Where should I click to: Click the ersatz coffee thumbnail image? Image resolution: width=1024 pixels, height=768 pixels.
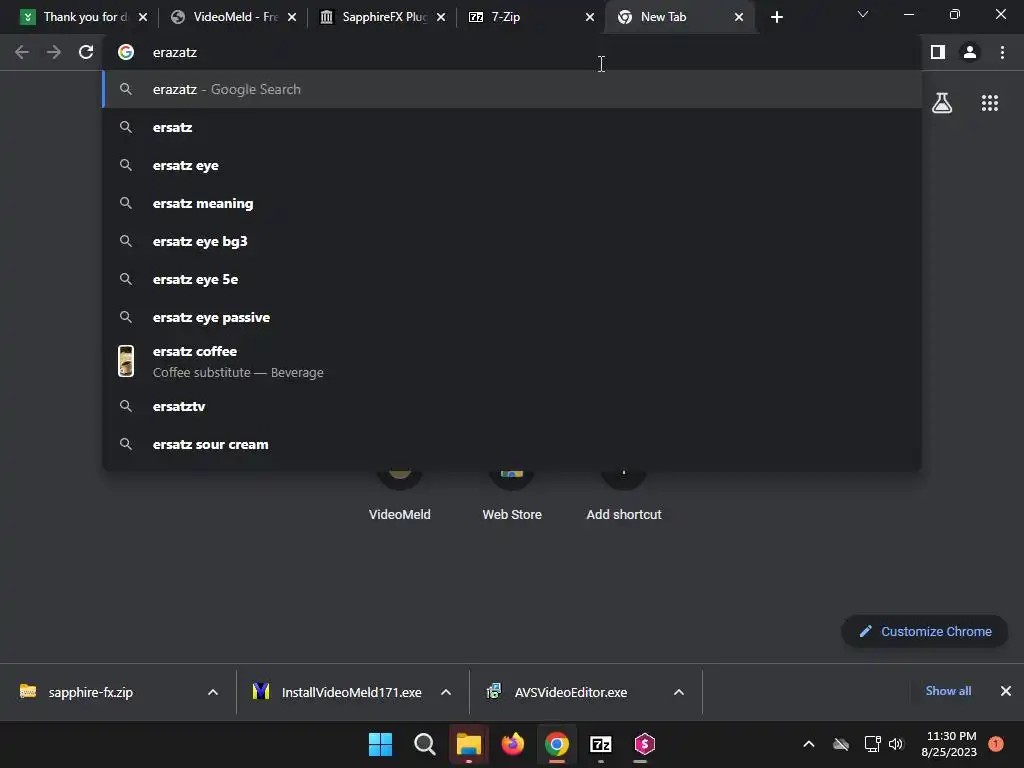126,361
